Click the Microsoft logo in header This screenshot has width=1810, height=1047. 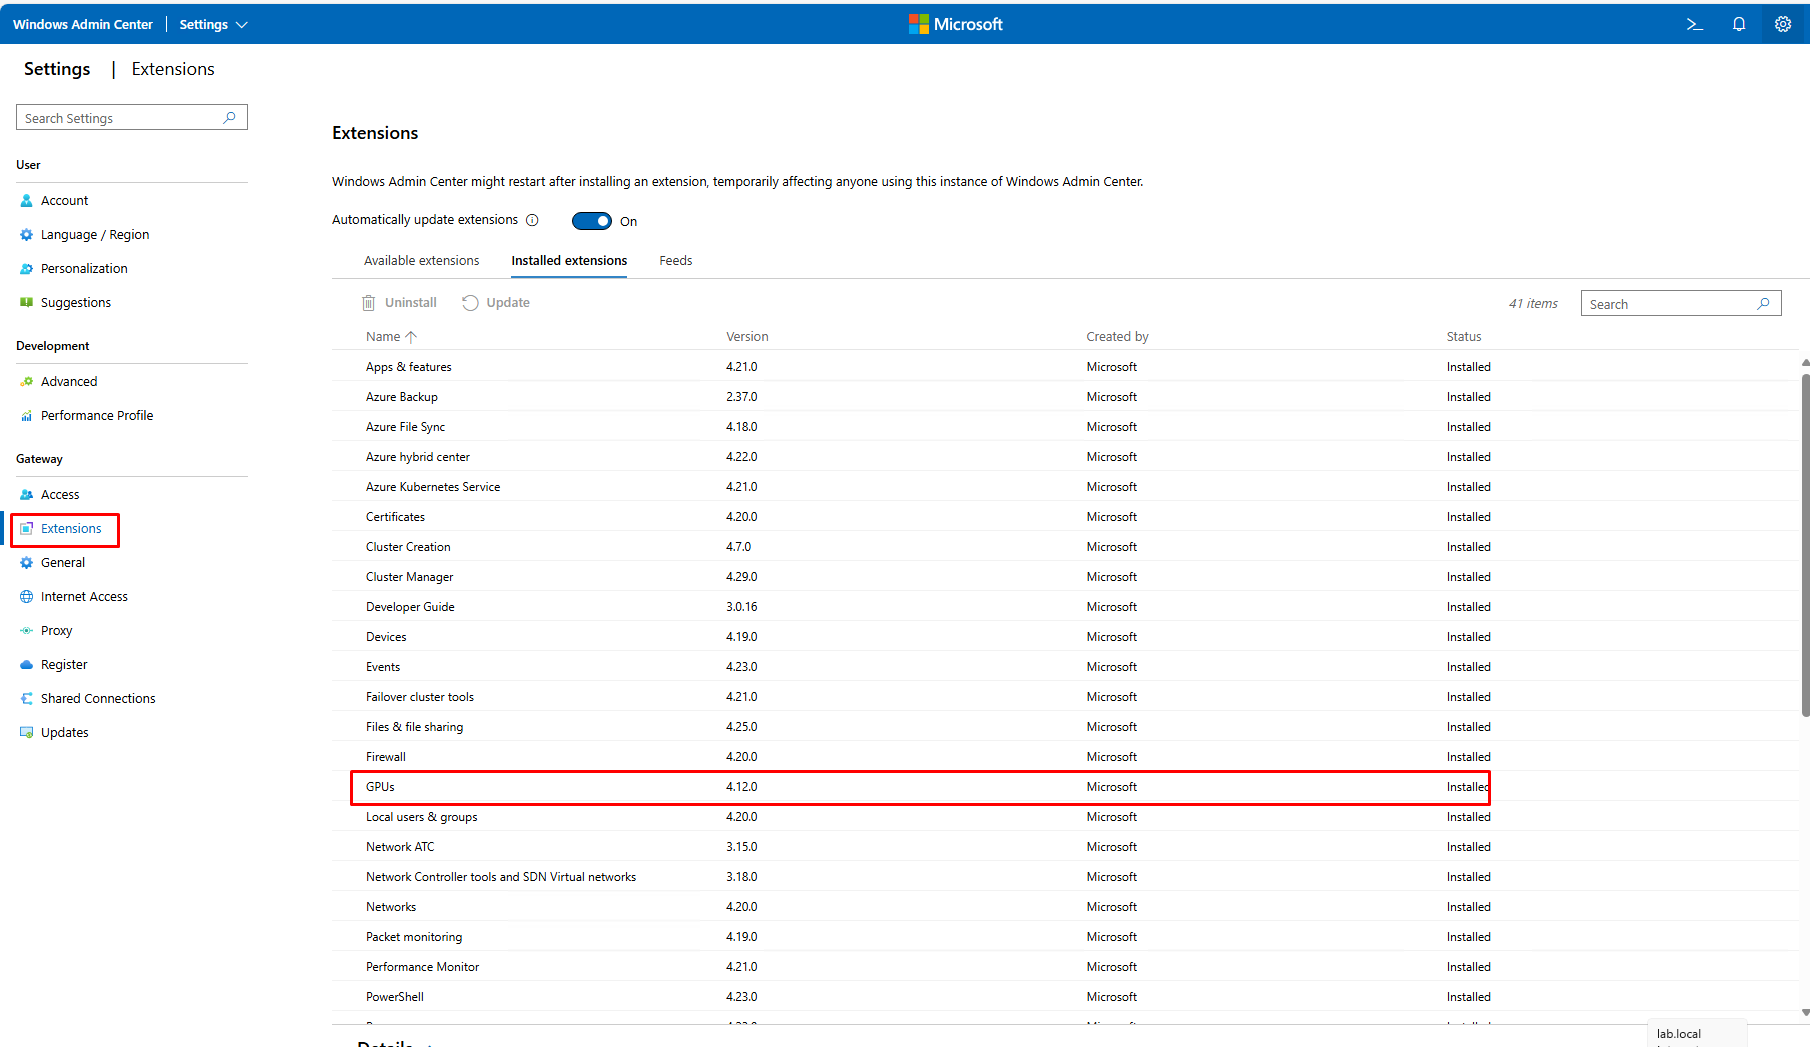[955, 24]
